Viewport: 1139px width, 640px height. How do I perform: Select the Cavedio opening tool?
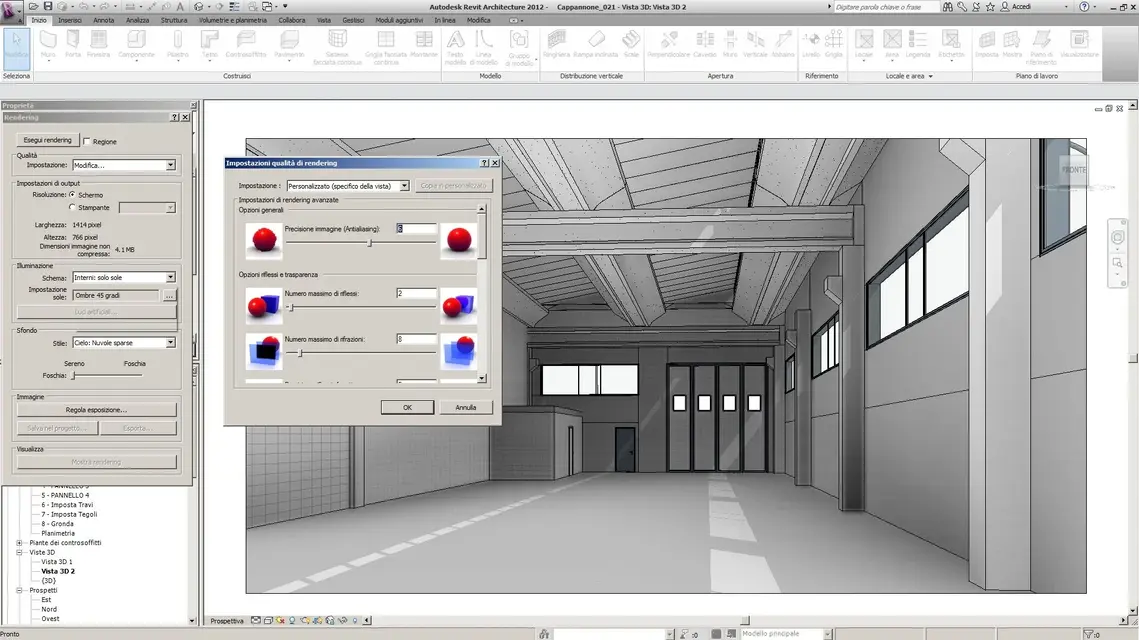[x=705, y=45]
